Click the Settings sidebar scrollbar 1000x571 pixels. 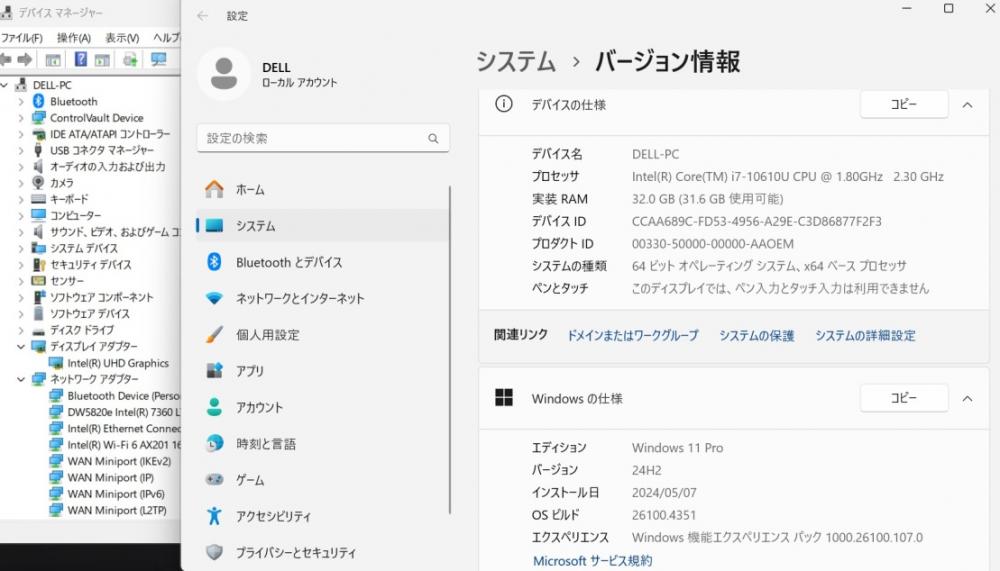click(450, 350)
